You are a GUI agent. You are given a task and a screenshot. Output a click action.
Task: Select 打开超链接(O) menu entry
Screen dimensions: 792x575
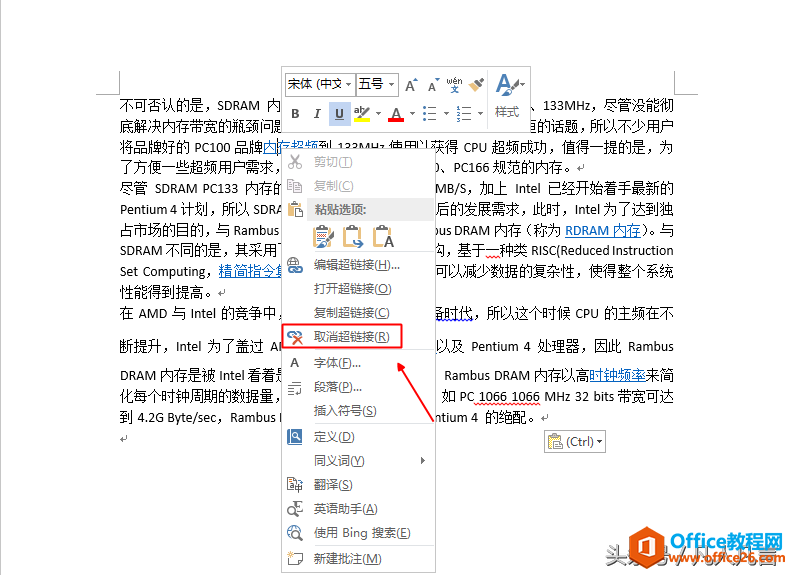[x=358, y=289]
